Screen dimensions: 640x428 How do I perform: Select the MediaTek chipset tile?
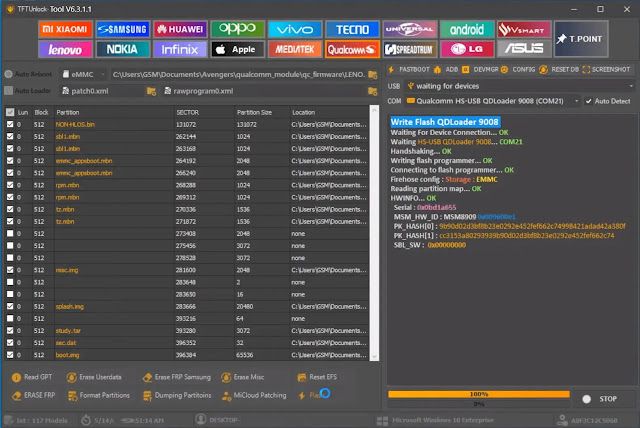[x=295, y=49]
